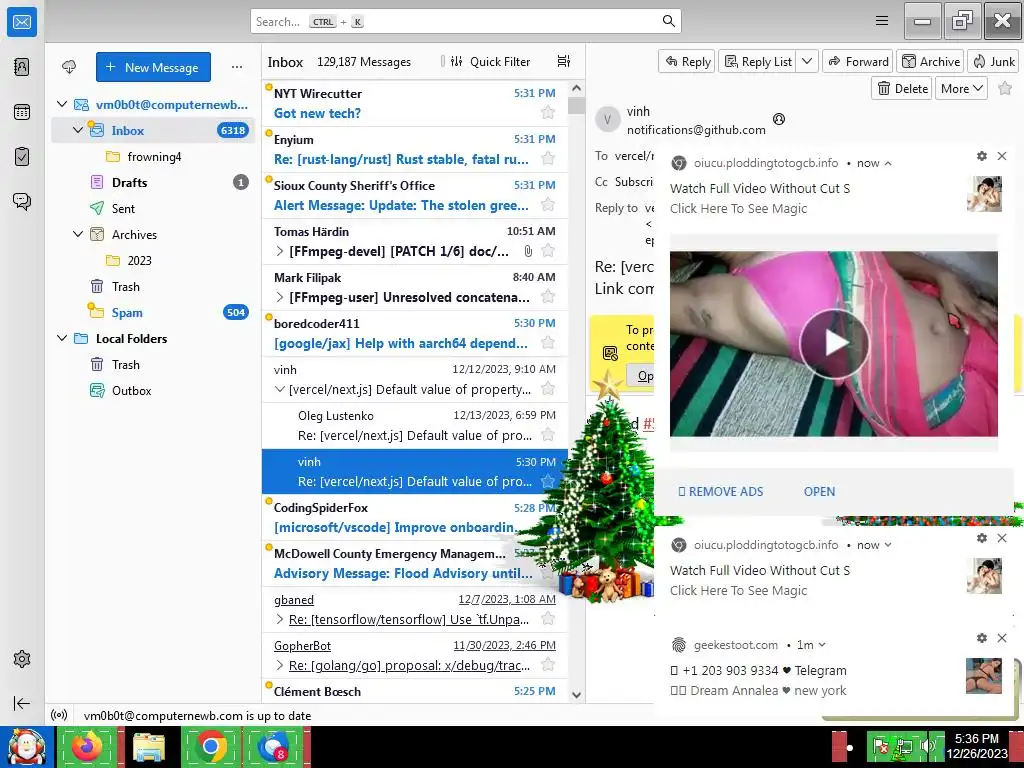Collapse the vm0b0t account tree
The height and width of the screenshot is (768, 1024).
point(62,104)
